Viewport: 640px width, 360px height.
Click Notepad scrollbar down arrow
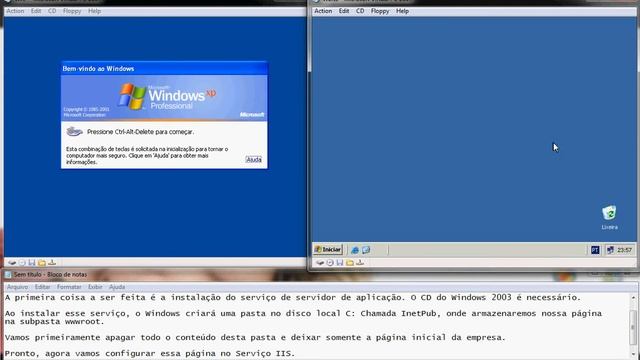pyautogui.click(x=633, y=355)
